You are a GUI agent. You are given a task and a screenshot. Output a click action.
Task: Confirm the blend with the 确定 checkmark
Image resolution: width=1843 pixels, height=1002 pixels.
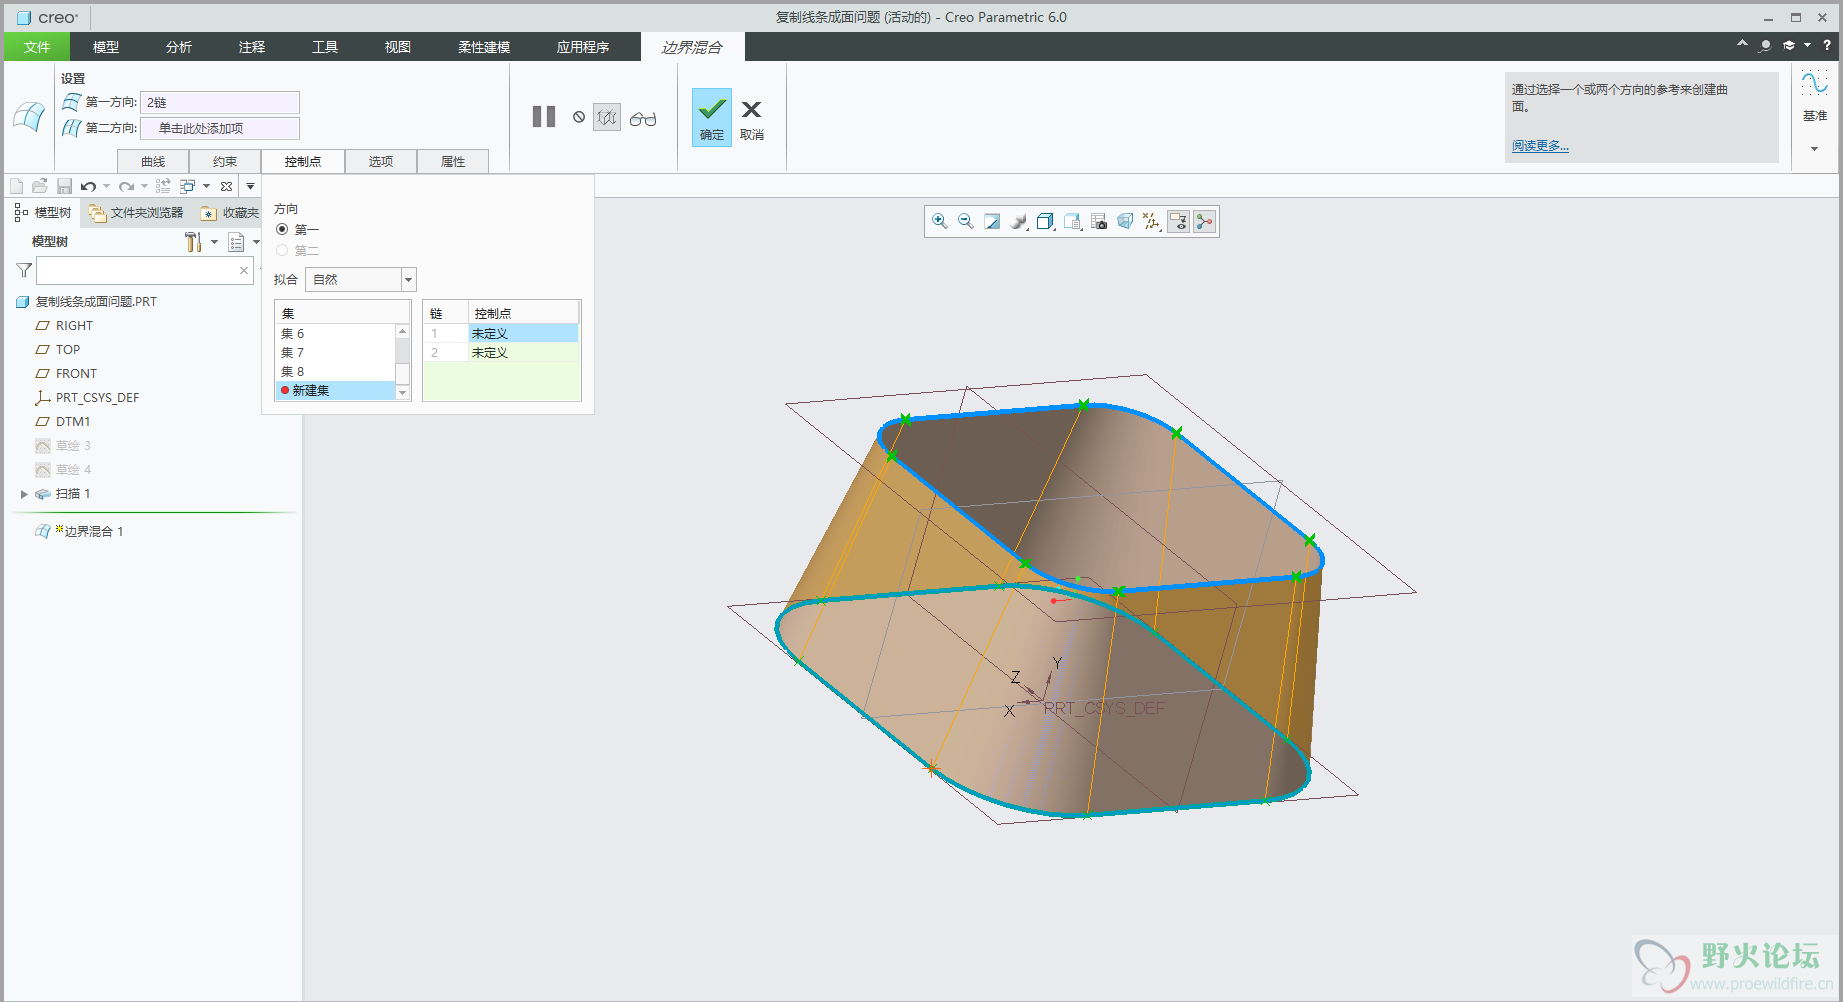(x=712, y=117)
